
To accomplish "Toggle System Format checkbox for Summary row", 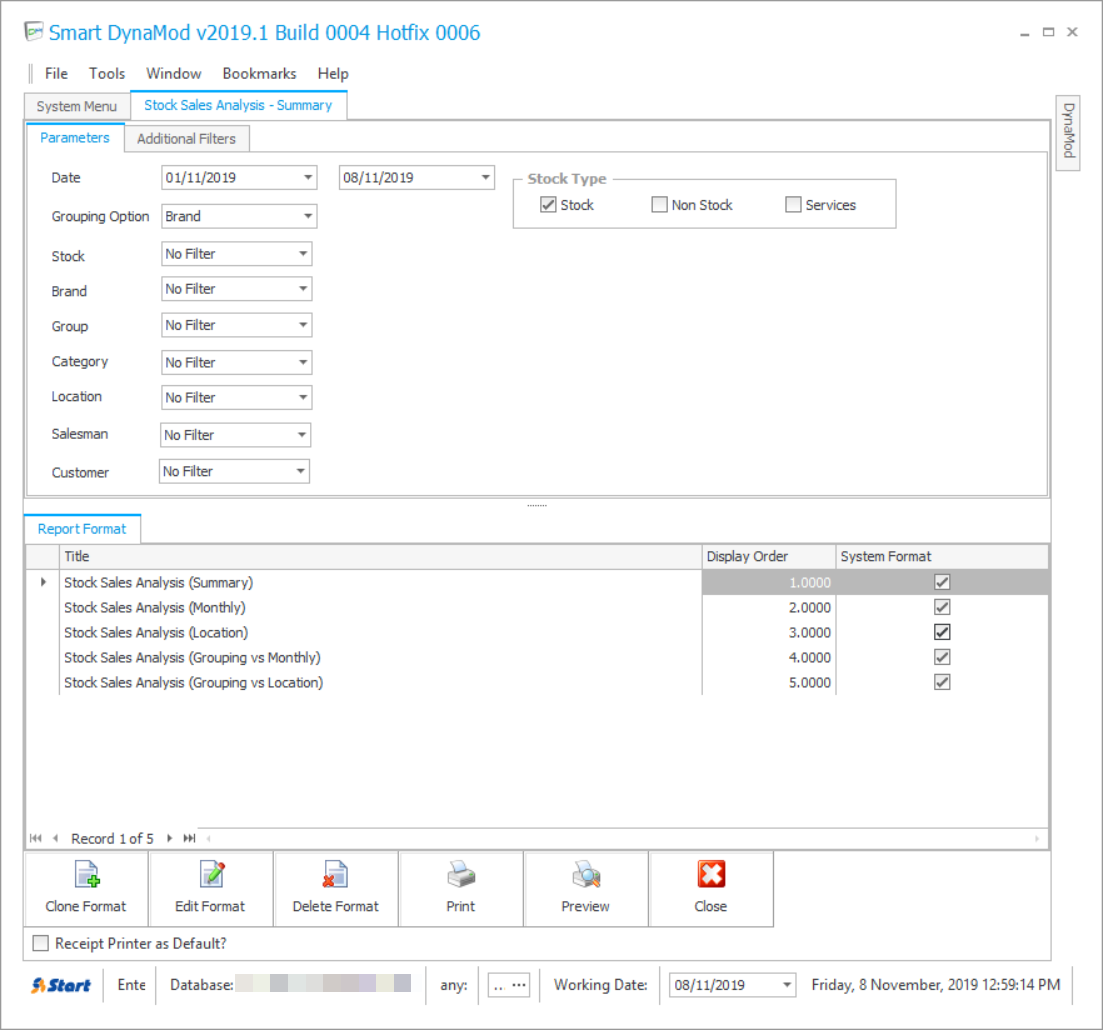I will click(x=942, y=583).
